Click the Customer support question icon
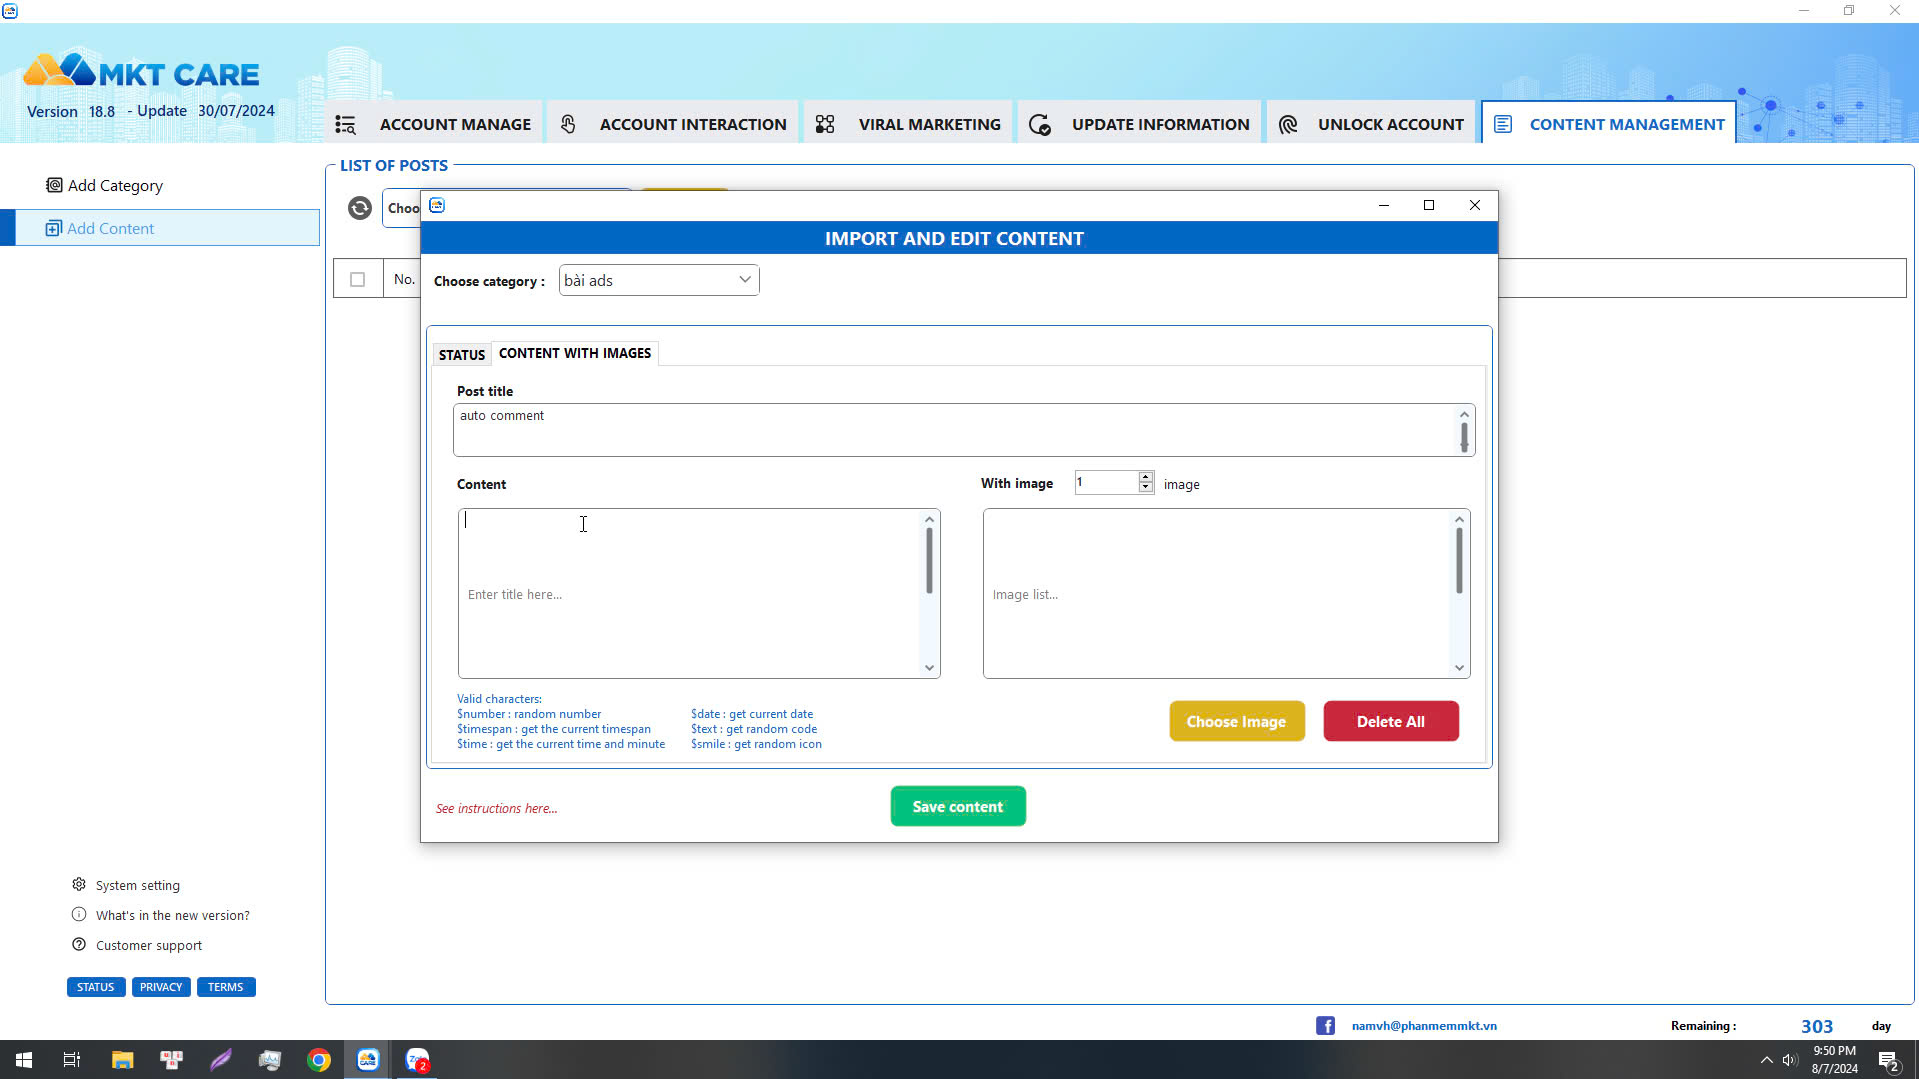The width and height of the screenshot is (1919, 1079). 79,944
